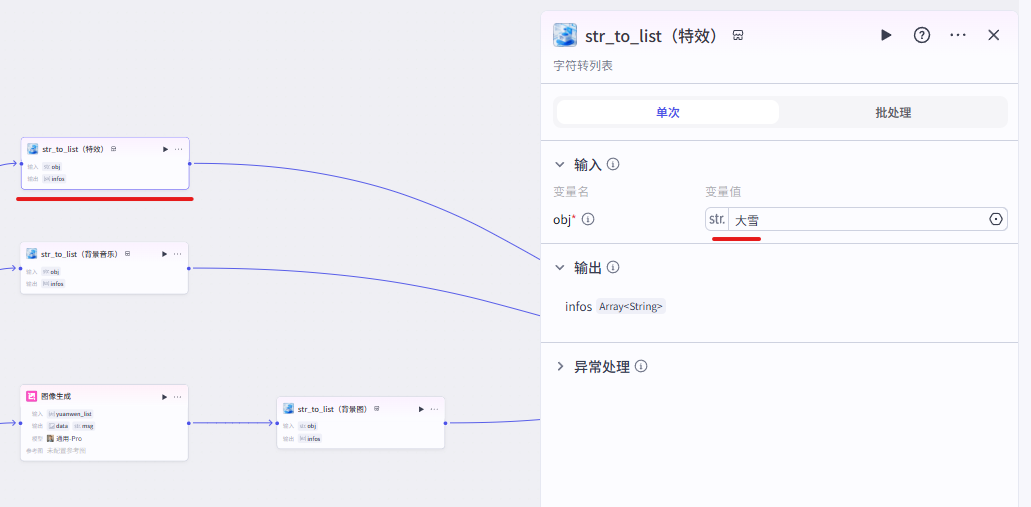Viewport: 1031px width, 507px height.
Task: Click the 字符转列表 description text
Action: (x=583, y=66)
